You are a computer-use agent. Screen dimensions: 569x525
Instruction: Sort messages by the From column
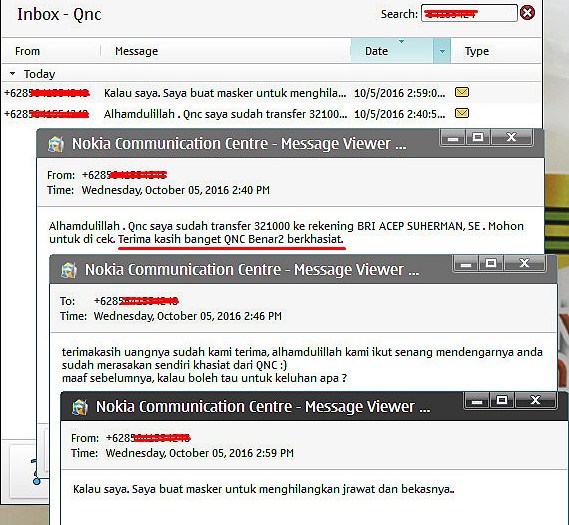(x=28, y=51)
